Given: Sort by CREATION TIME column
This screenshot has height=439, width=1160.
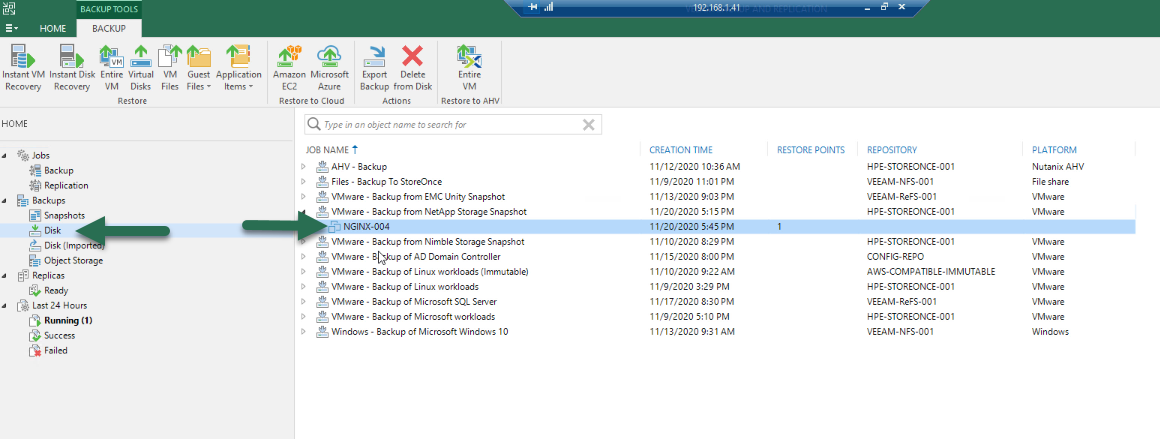Looking at the screenshot, I should 681,150.
